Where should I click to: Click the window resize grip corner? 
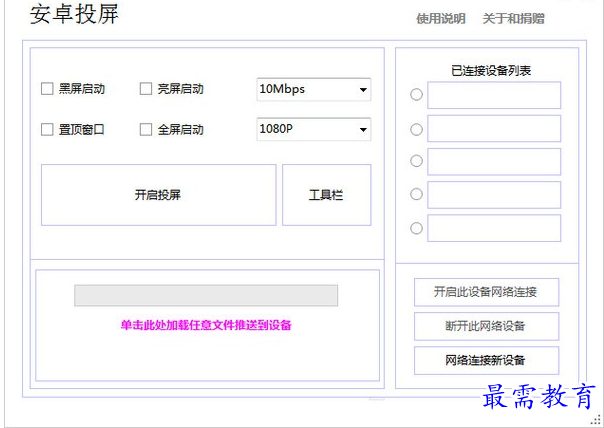[x=597, y=420]
